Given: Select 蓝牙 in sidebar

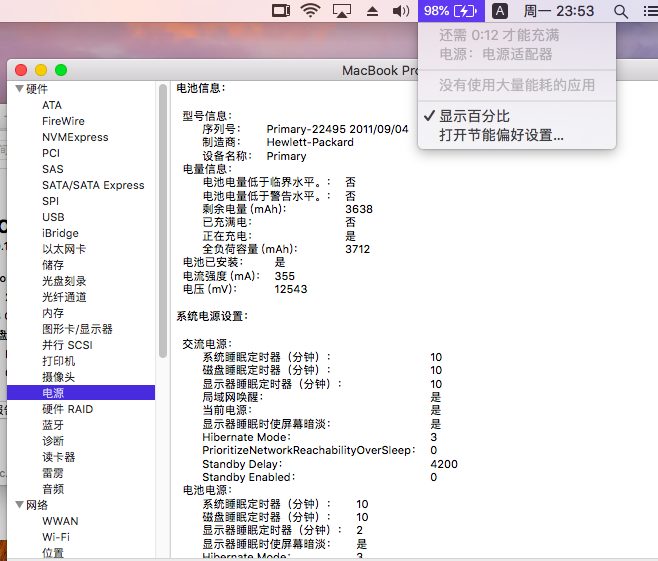Looking at the screenshot, I should [53, 425].
